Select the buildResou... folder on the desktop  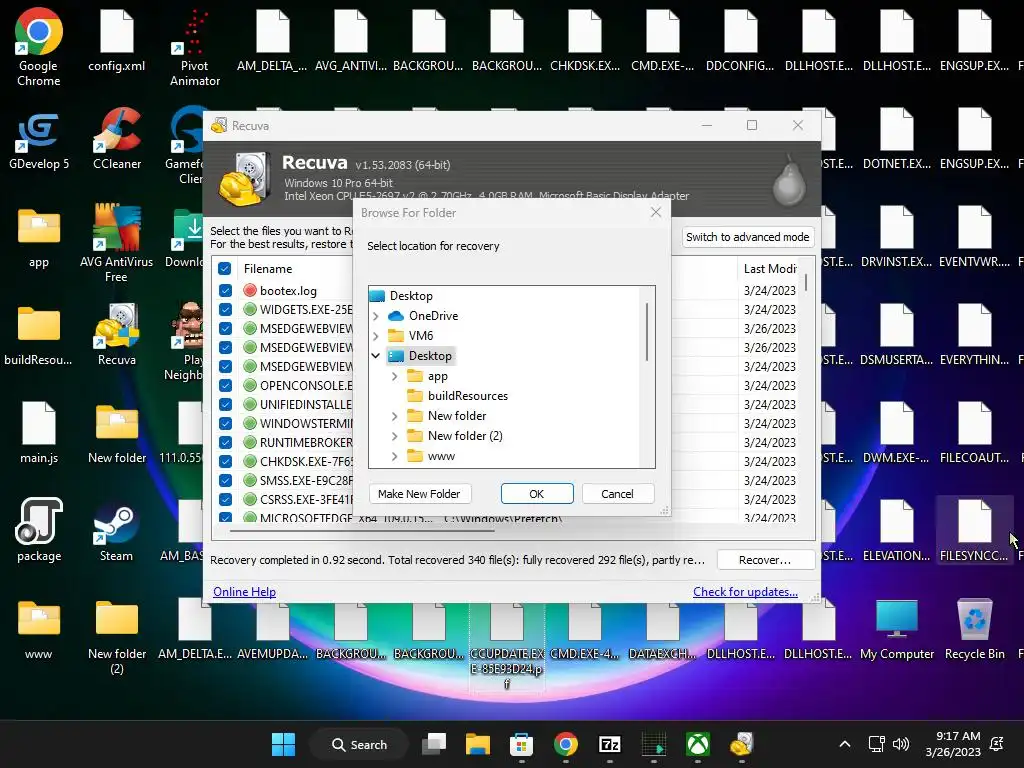39,336
